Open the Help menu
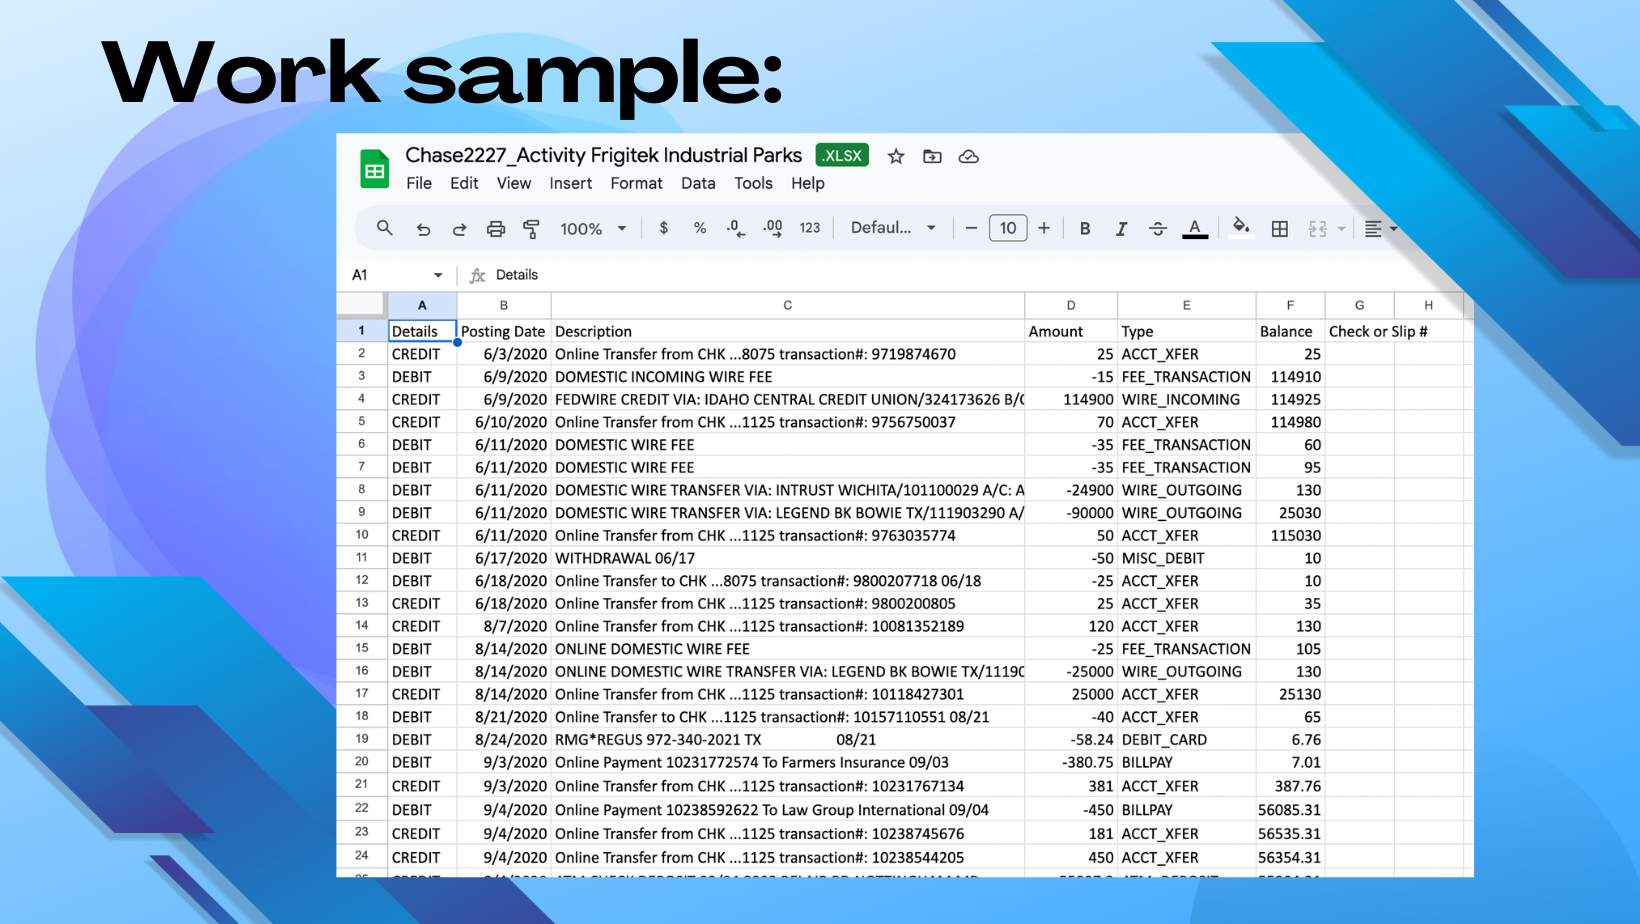This screenshot has width=1640, height=924. pyautogui.click(x=808, y=183)
